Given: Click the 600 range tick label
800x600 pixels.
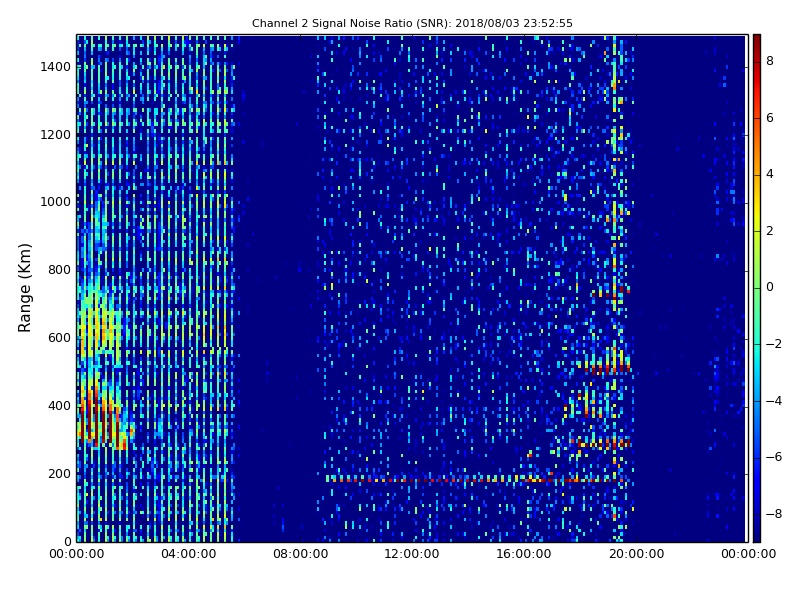Looking at the screenshot, I should click(x=59, y=338).
